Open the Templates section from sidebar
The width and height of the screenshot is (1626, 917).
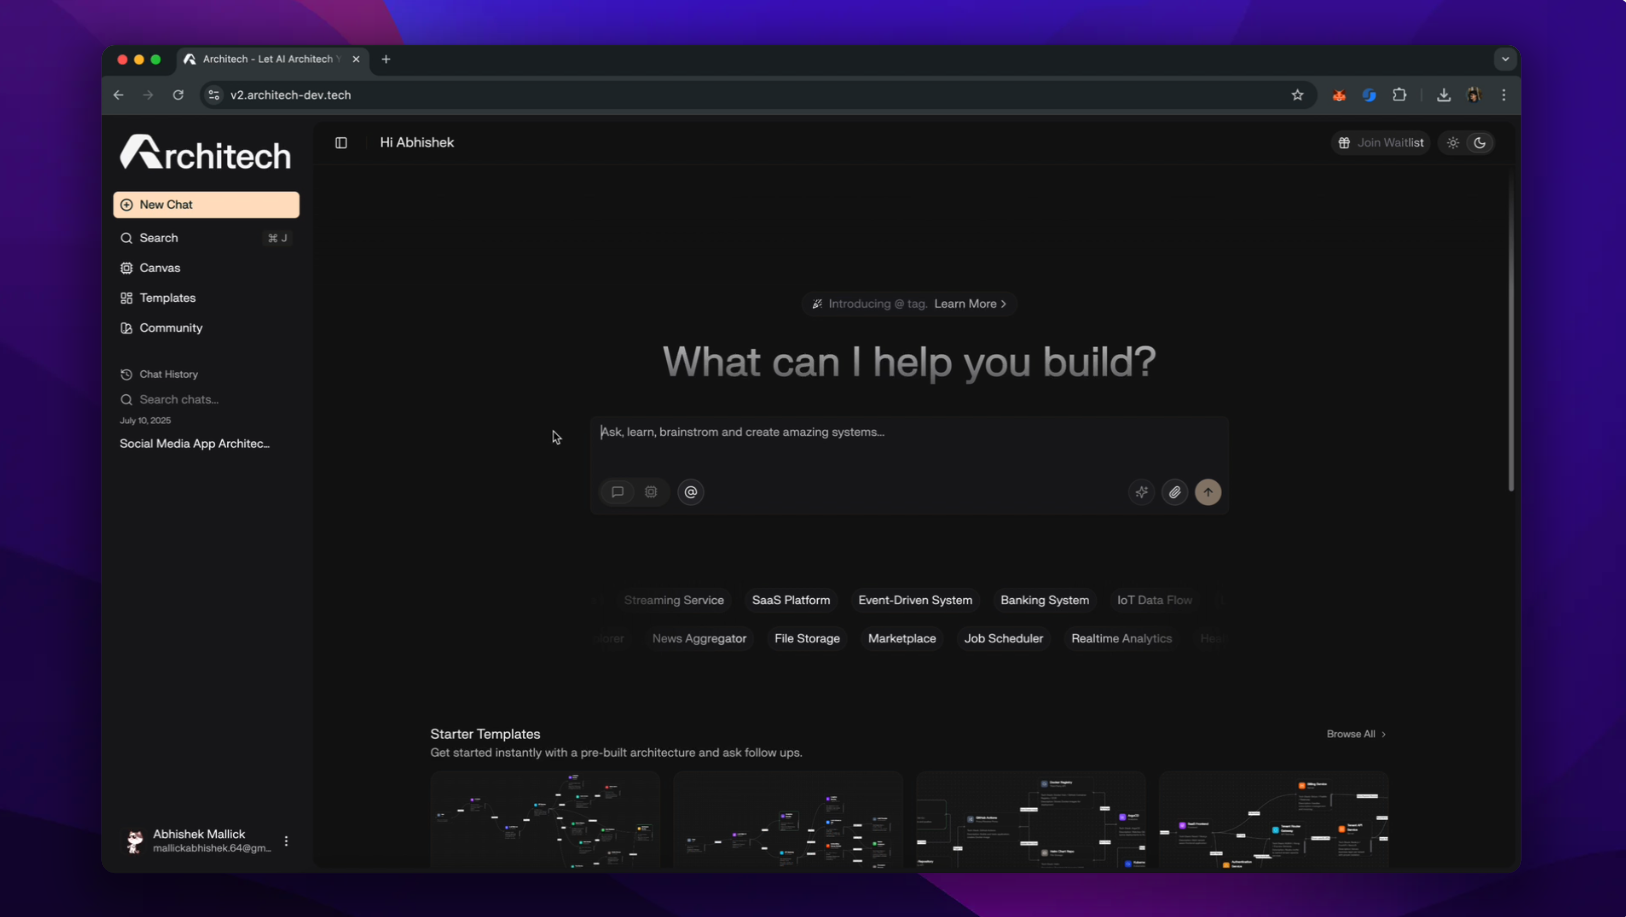click(167, 298)
